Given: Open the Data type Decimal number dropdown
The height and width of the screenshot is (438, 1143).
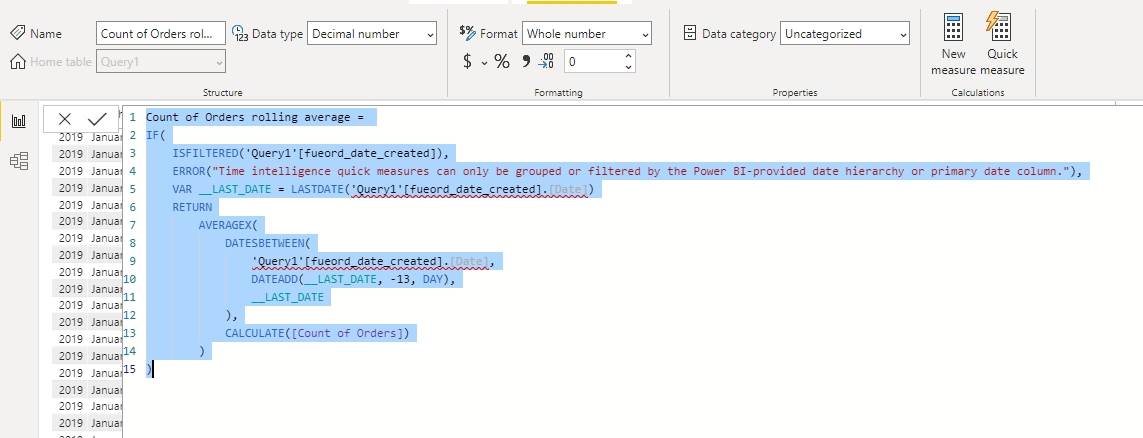Looking at the screenshot, I should pyautogui.click(x=372, y=34).
